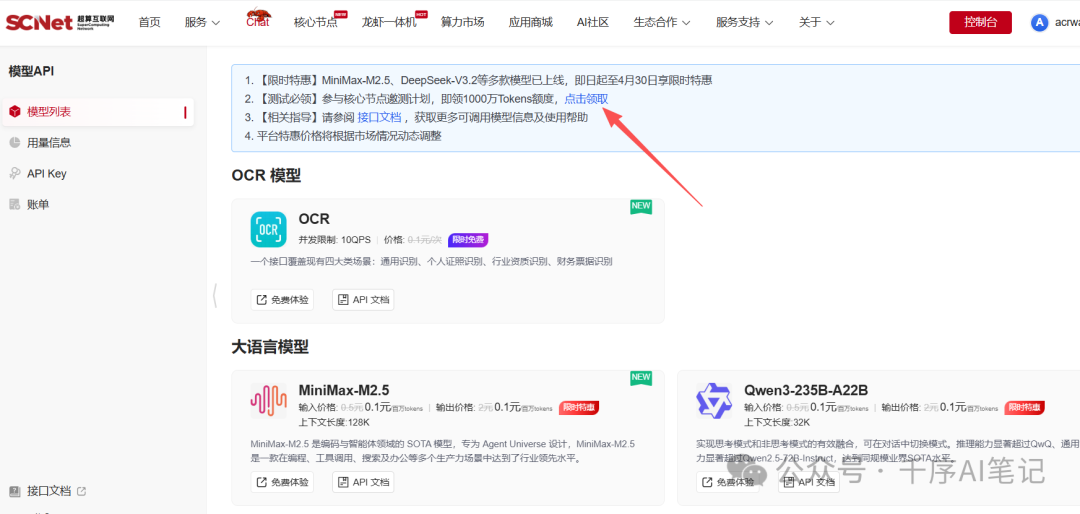
Task: Open the Chat lobster icon link
Action: click(258, 18)
